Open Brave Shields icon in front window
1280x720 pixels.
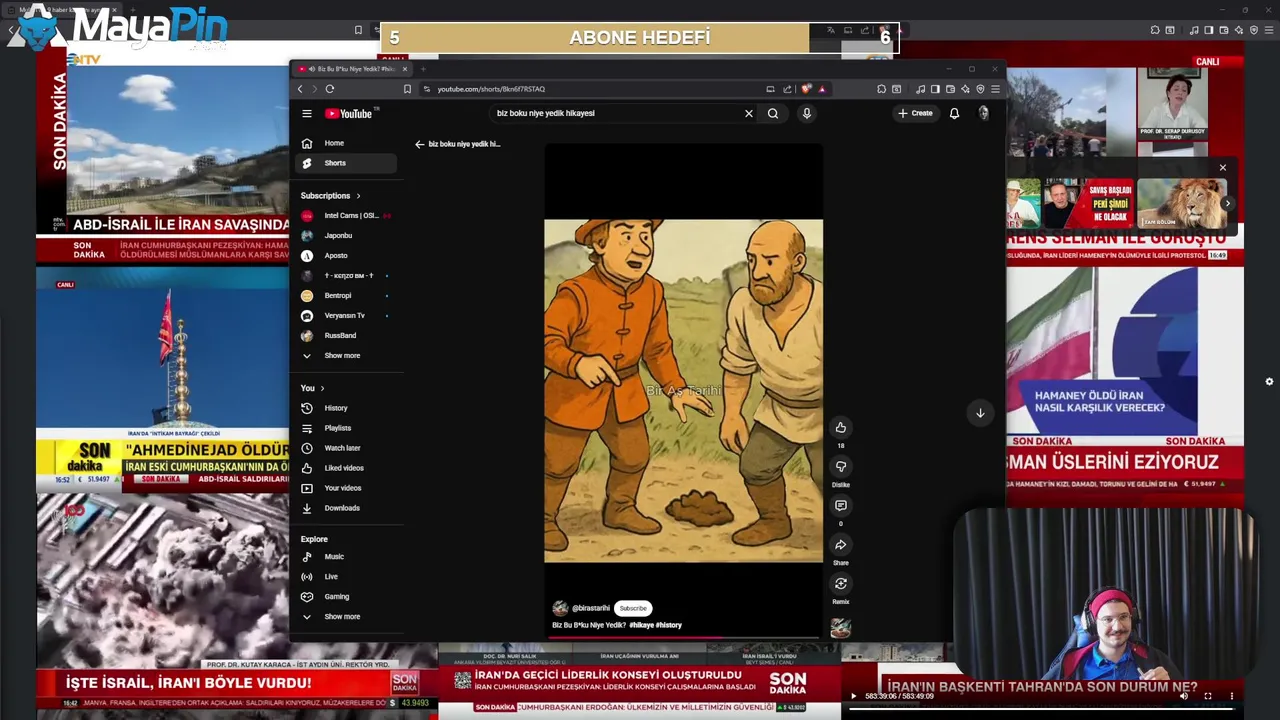pos(806,89)
